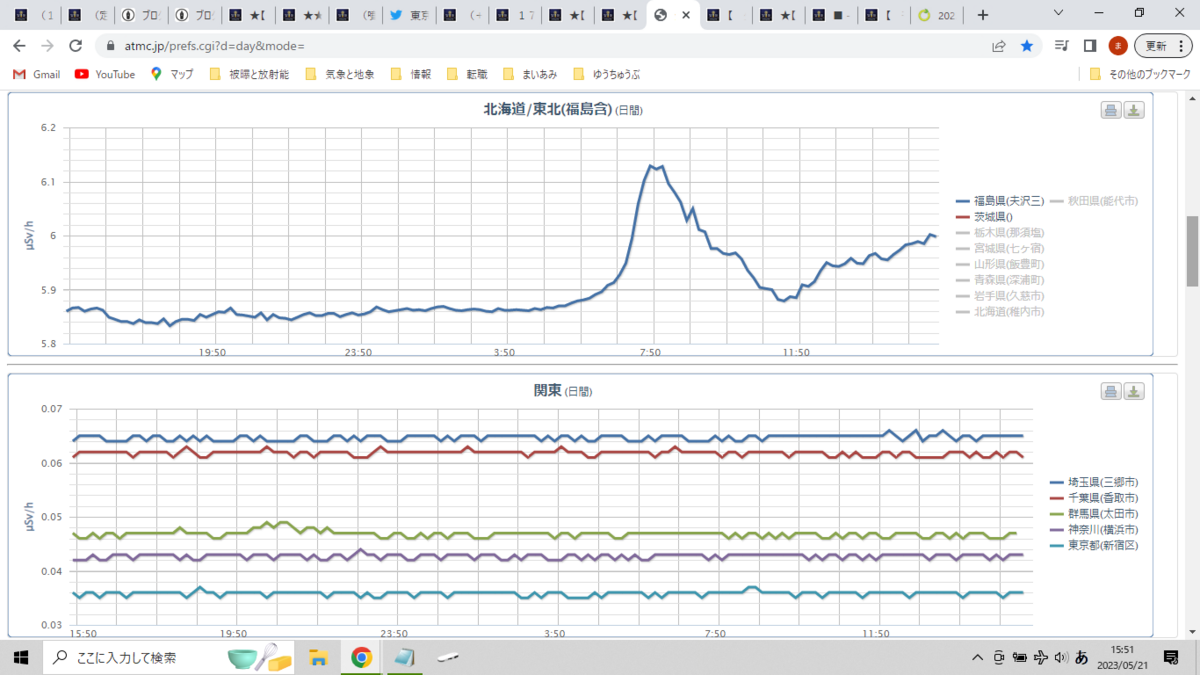Show hidden system tray icons
The image size is (1200, 675).
tap(978, 657)
